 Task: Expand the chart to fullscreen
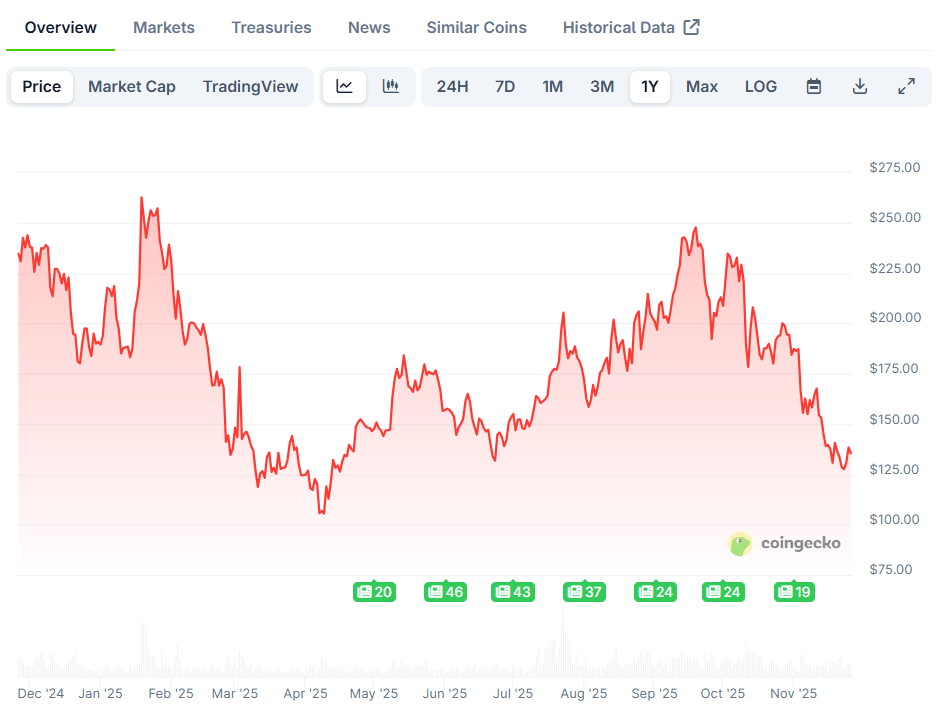click(907, 87)
